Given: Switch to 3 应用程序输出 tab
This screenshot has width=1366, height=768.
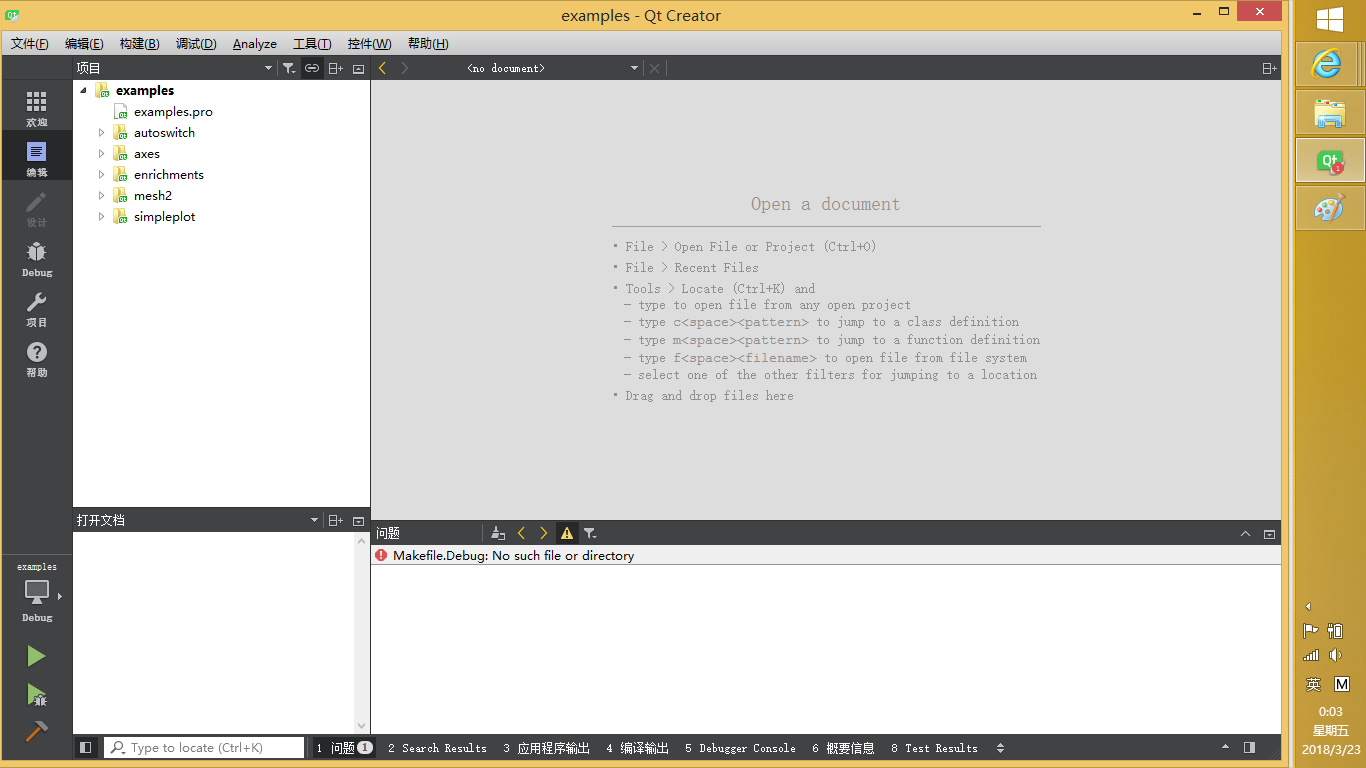Looking at the screenshot, I should point(547,748).
